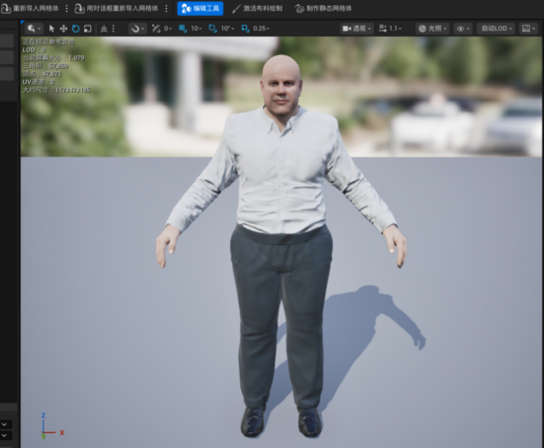The height and width of the screenshot is (448, 544).
Task: Open options beside reimport-with-dialog button
Action: 167,8
